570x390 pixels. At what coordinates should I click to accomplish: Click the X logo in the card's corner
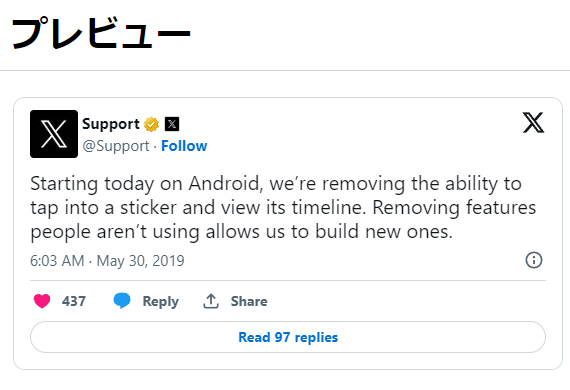533,122
